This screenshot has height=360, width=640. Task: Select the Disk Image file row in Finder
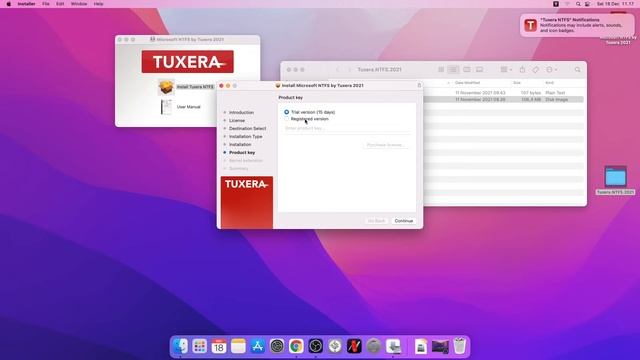point(503,100)
